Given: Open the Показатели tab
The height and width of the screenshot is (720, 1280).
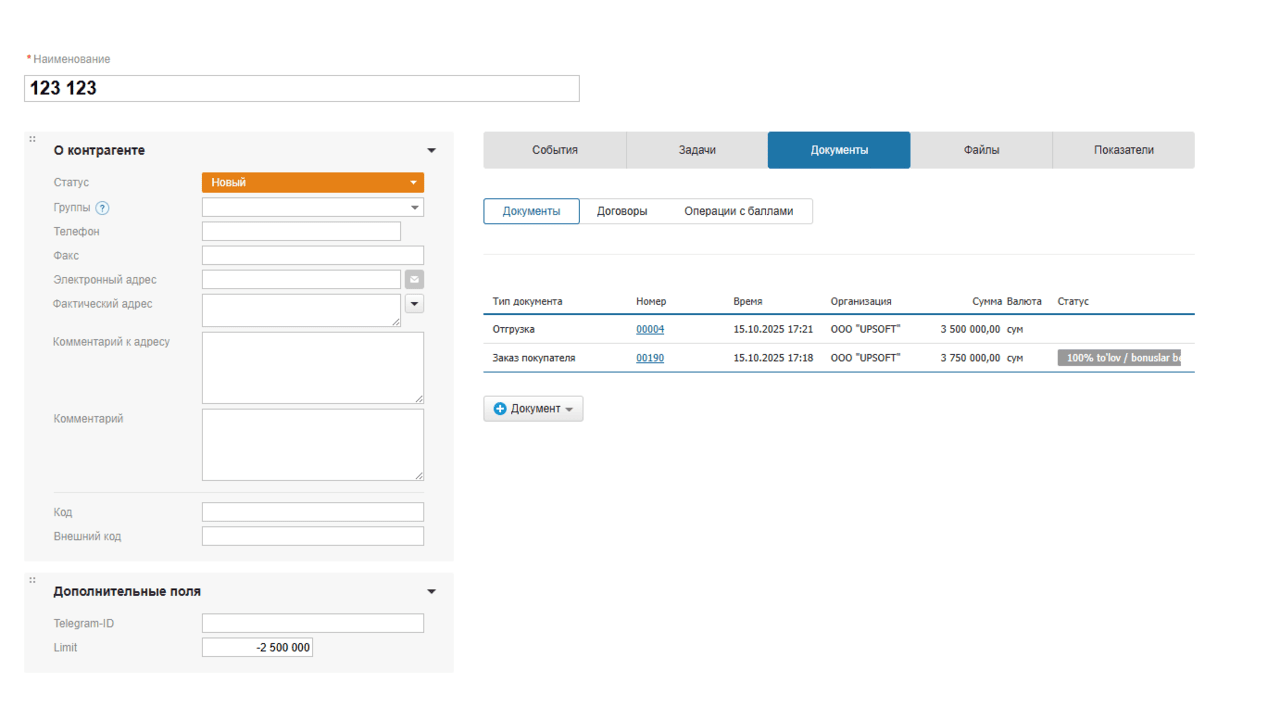Looking at the screenshot, I should 1123,150.
